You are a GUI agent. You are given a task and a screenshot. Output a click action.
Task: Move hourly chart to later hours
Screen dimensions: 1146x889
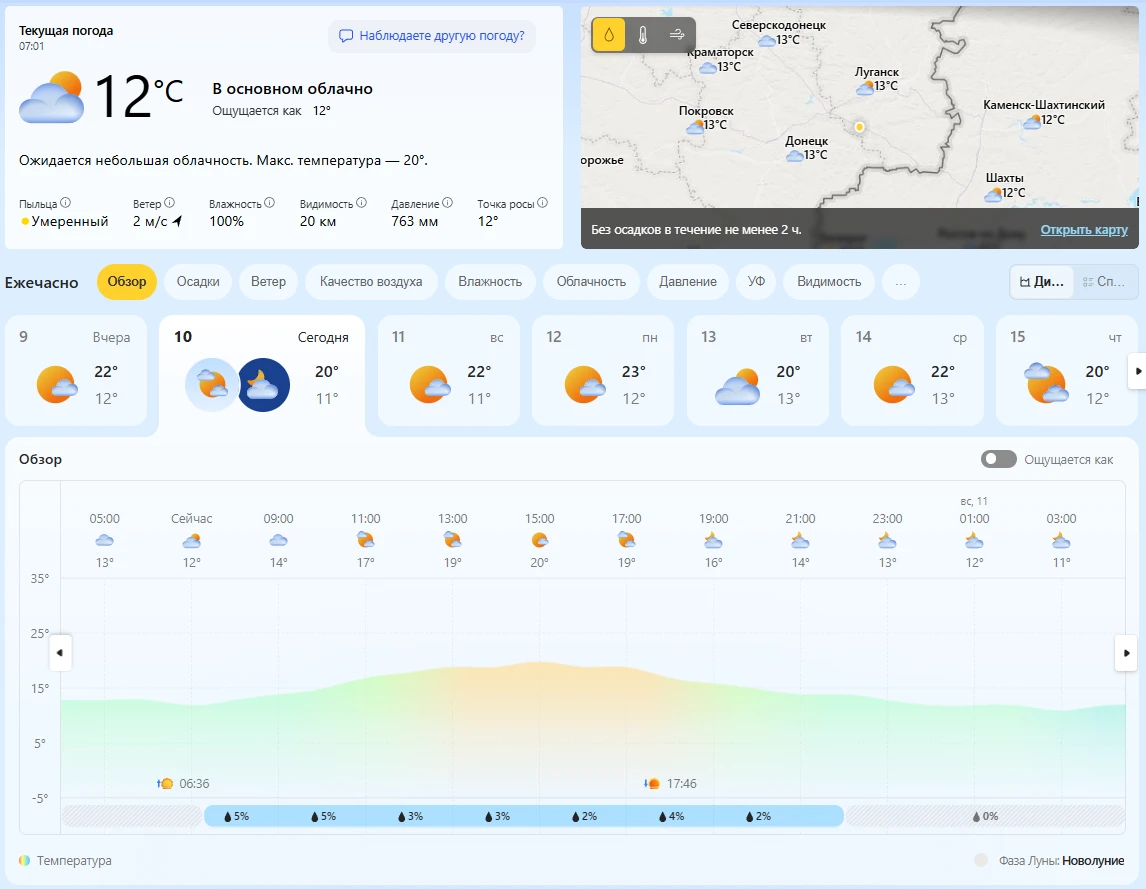(1126, 653)
